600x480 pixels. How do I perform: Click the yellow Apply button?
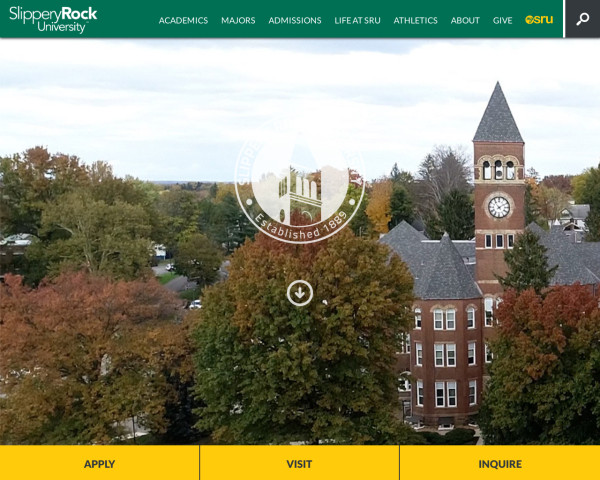point(99,463)
